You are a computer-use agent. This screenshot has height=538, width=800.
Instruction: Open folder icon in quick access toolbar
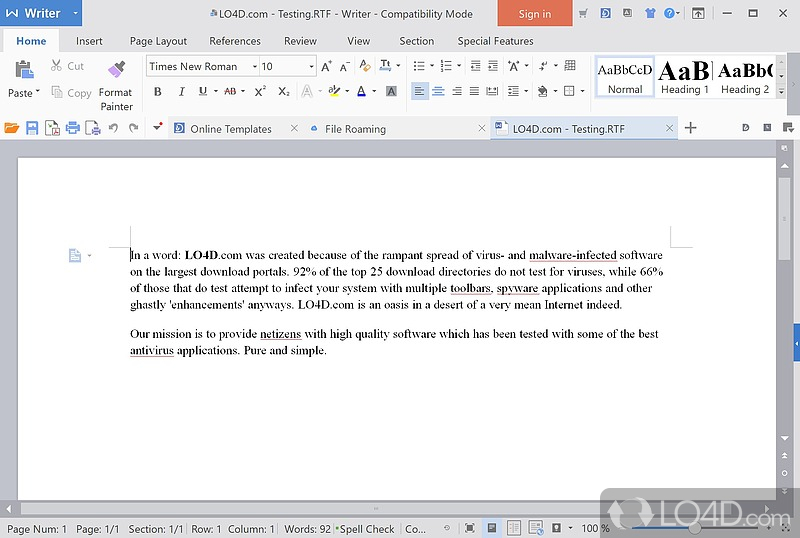pos(12,128)
